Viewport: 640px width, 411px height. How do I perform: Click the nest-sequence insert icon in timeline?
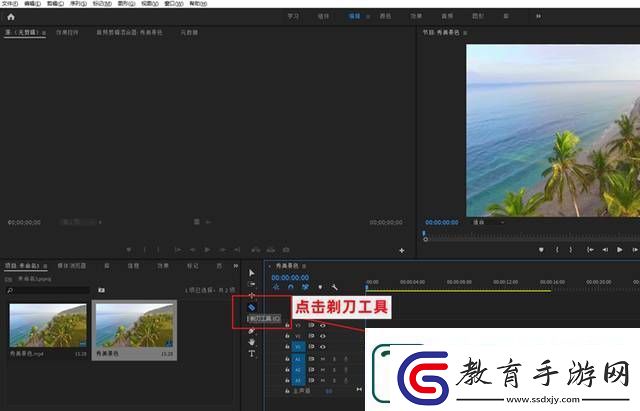pos(276,287)
